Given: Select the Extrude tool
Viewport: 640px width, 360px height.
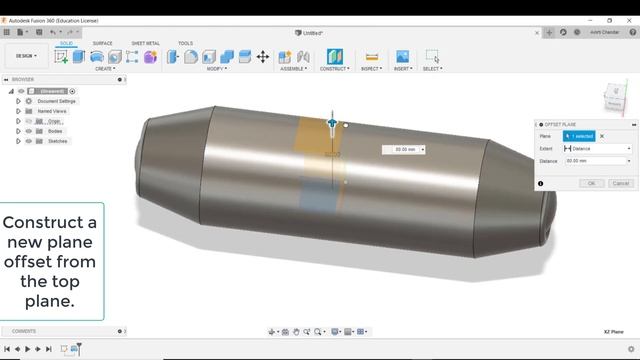Looking at the screenshot, I should 79,57.
